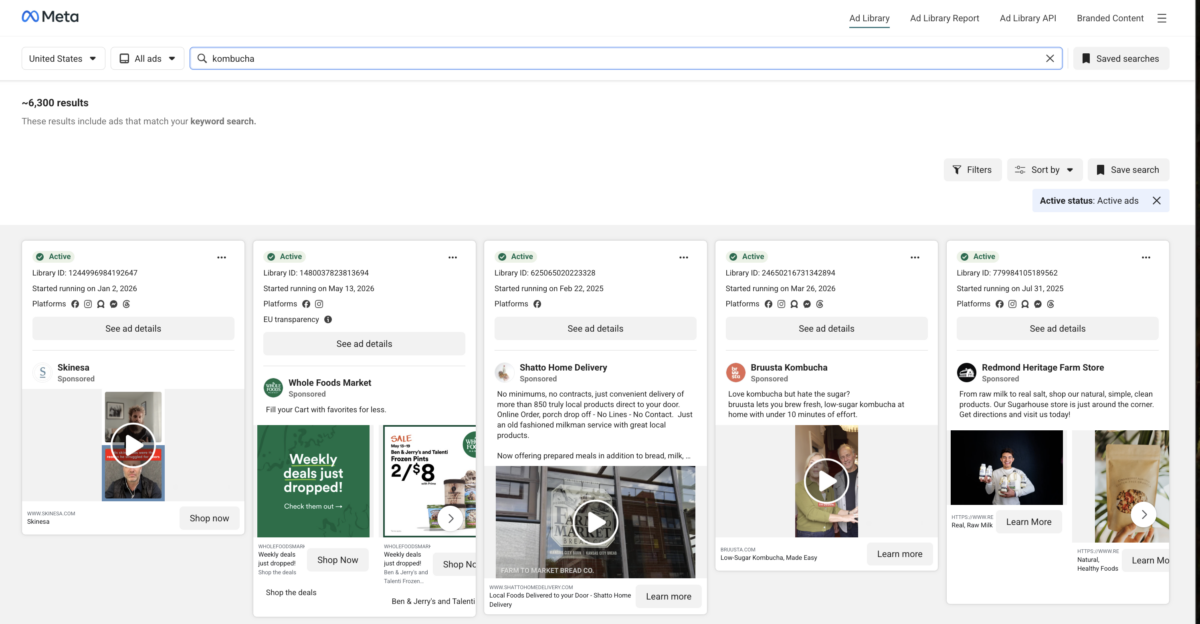Viewport: 1200px width, 624px height.
Task: Select Library ID 1244996984192647 text
Action: point(85,273)
